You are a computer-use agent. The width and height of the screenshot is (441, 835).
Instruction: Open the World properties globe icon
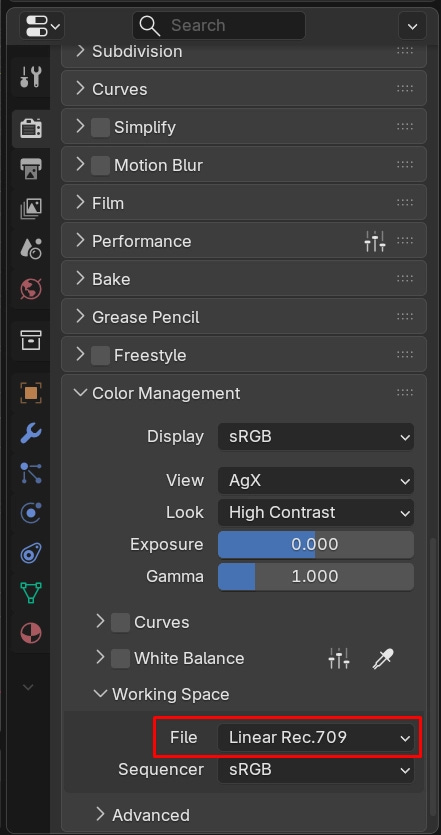[x=31, y=289]
